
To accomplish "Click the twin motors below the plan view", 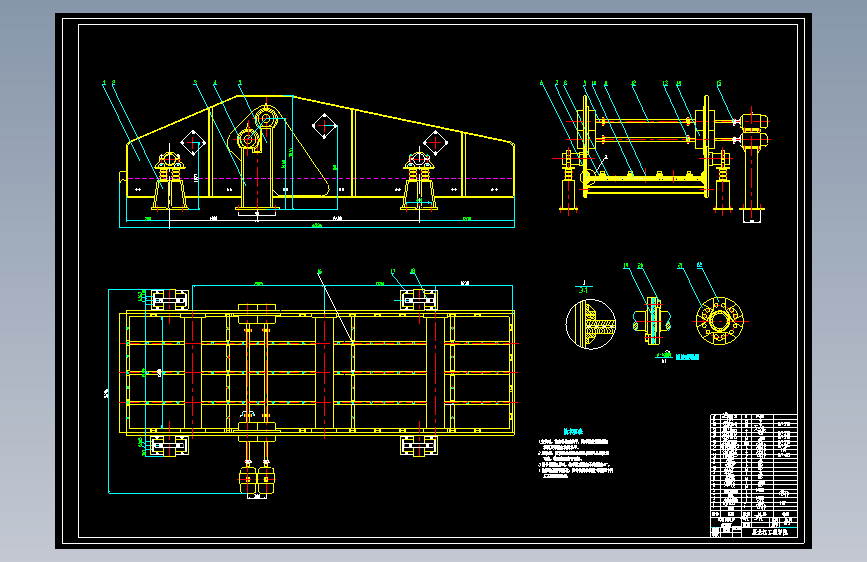I will click(x=257, y=480).
